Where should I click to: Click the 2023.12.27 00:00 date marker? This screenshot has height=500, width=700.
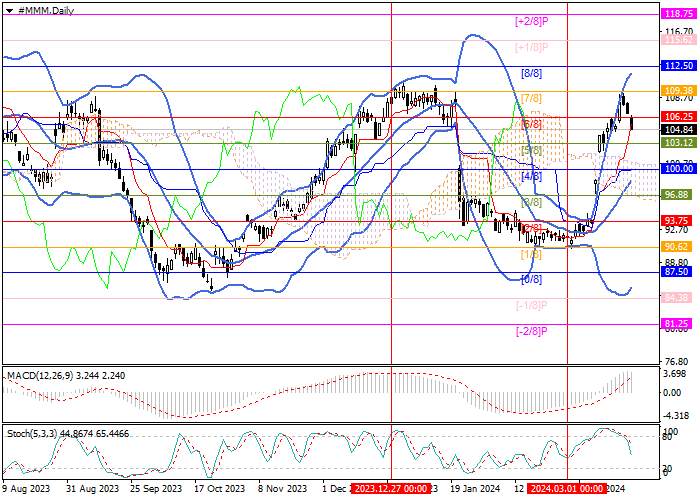coord(391,488)
